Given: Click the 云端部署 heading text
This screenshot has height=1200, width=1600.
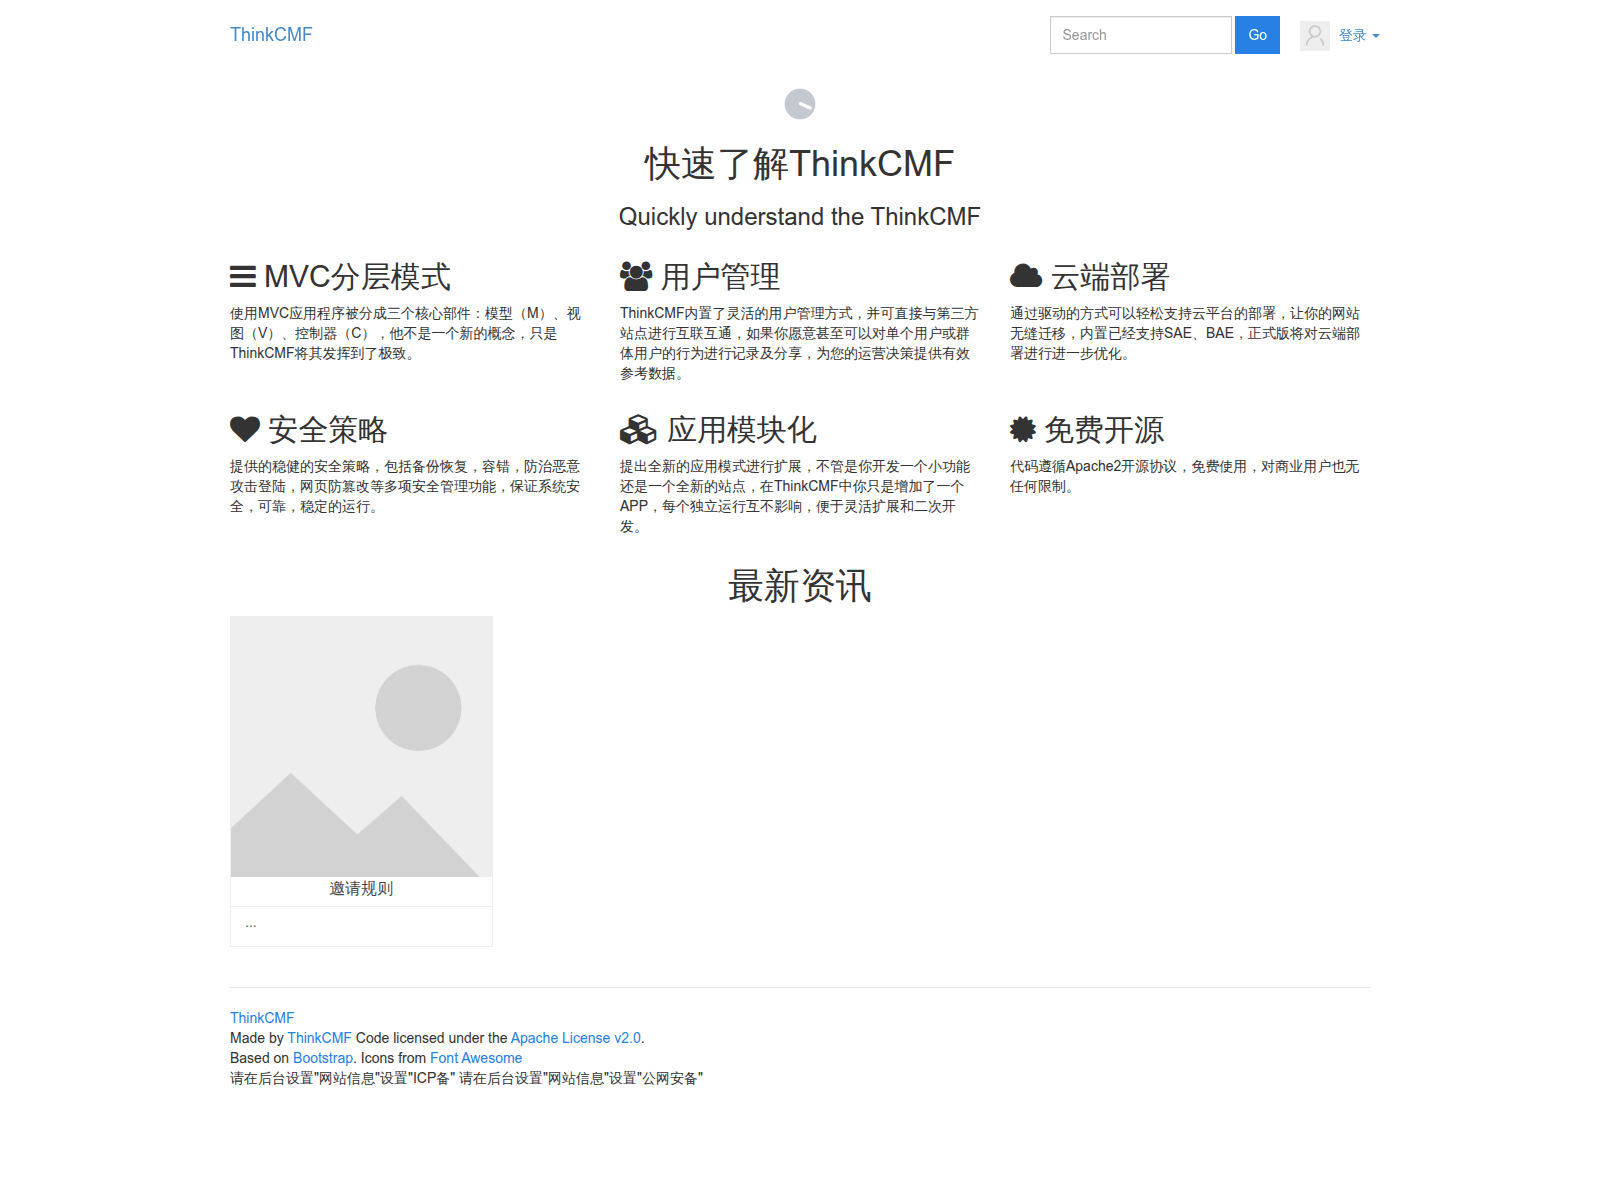Looking at the screenshot, I should [x=1110, y=277].
